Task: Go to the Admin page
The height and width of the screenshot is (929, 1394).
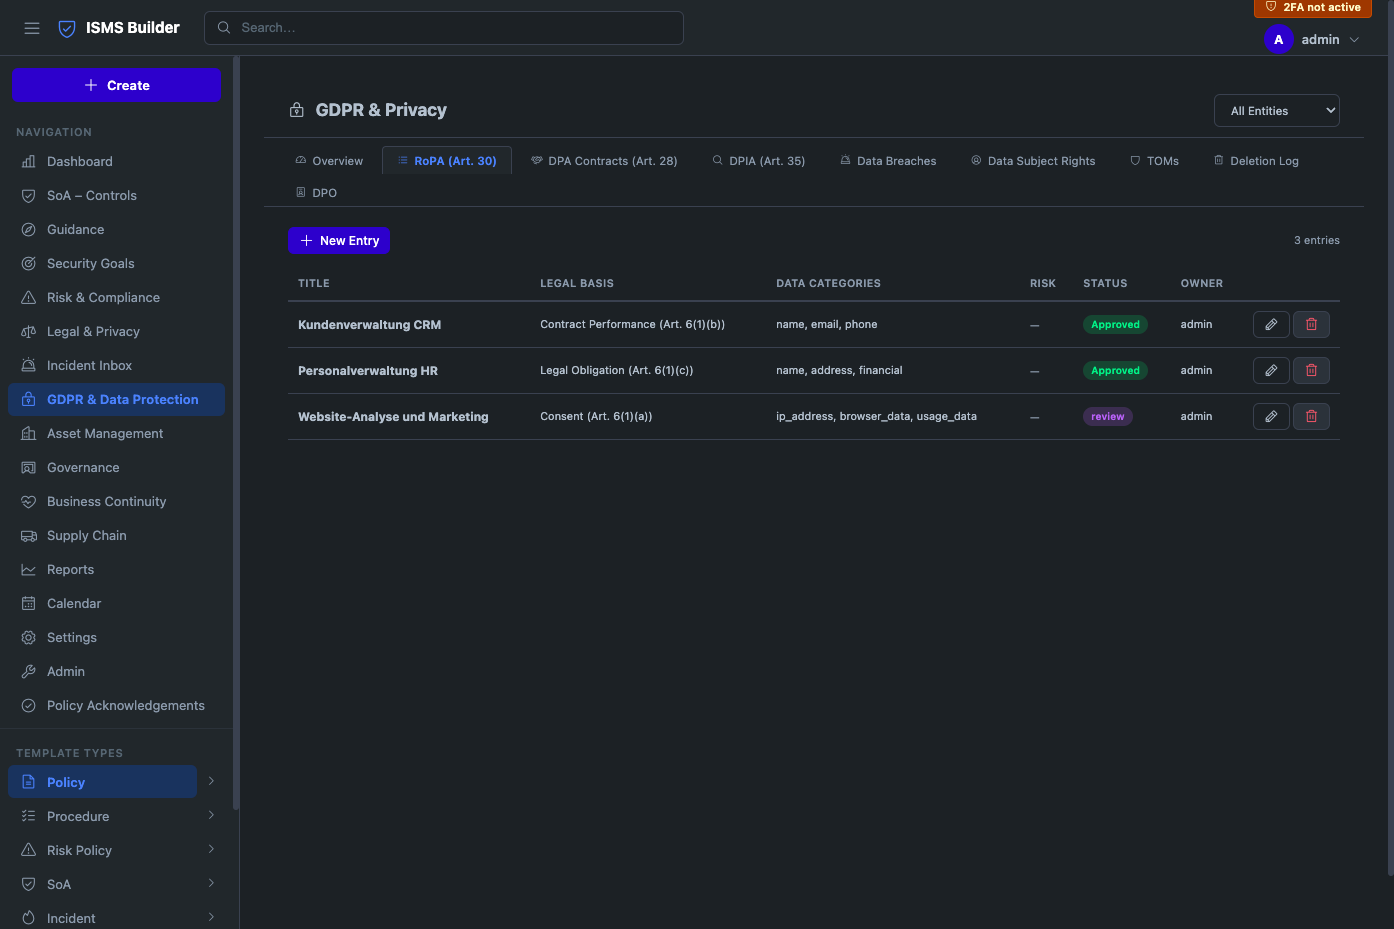Action: click(x=116, y=671)
